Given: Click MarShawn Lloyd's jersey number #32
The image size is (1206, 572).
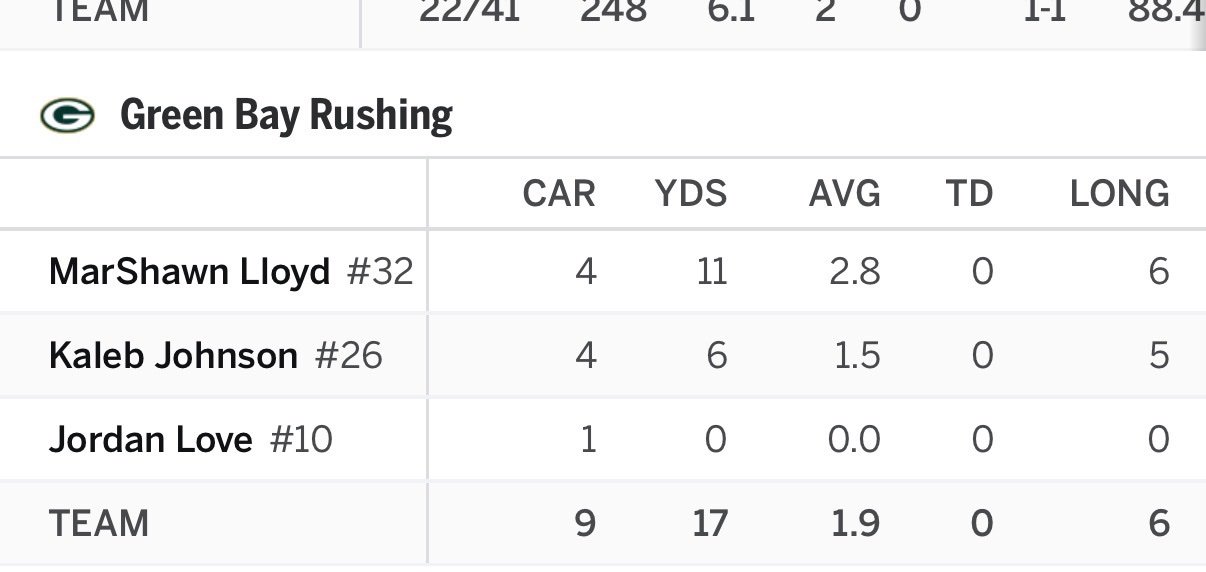Looking at the screenshot, I should pos(380,271).
